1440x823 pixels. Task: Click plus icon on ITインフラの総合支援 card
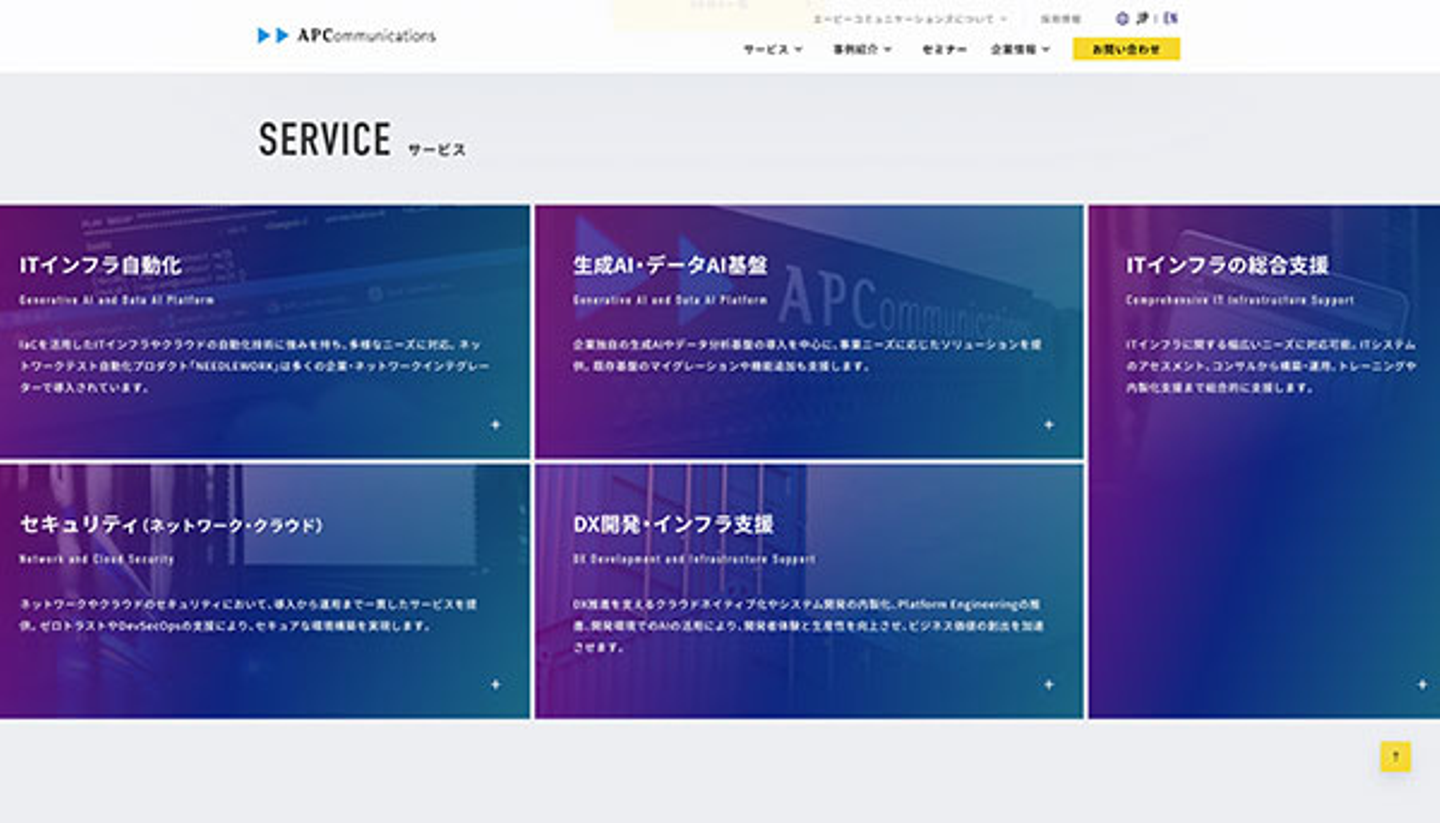[1422, 685]
